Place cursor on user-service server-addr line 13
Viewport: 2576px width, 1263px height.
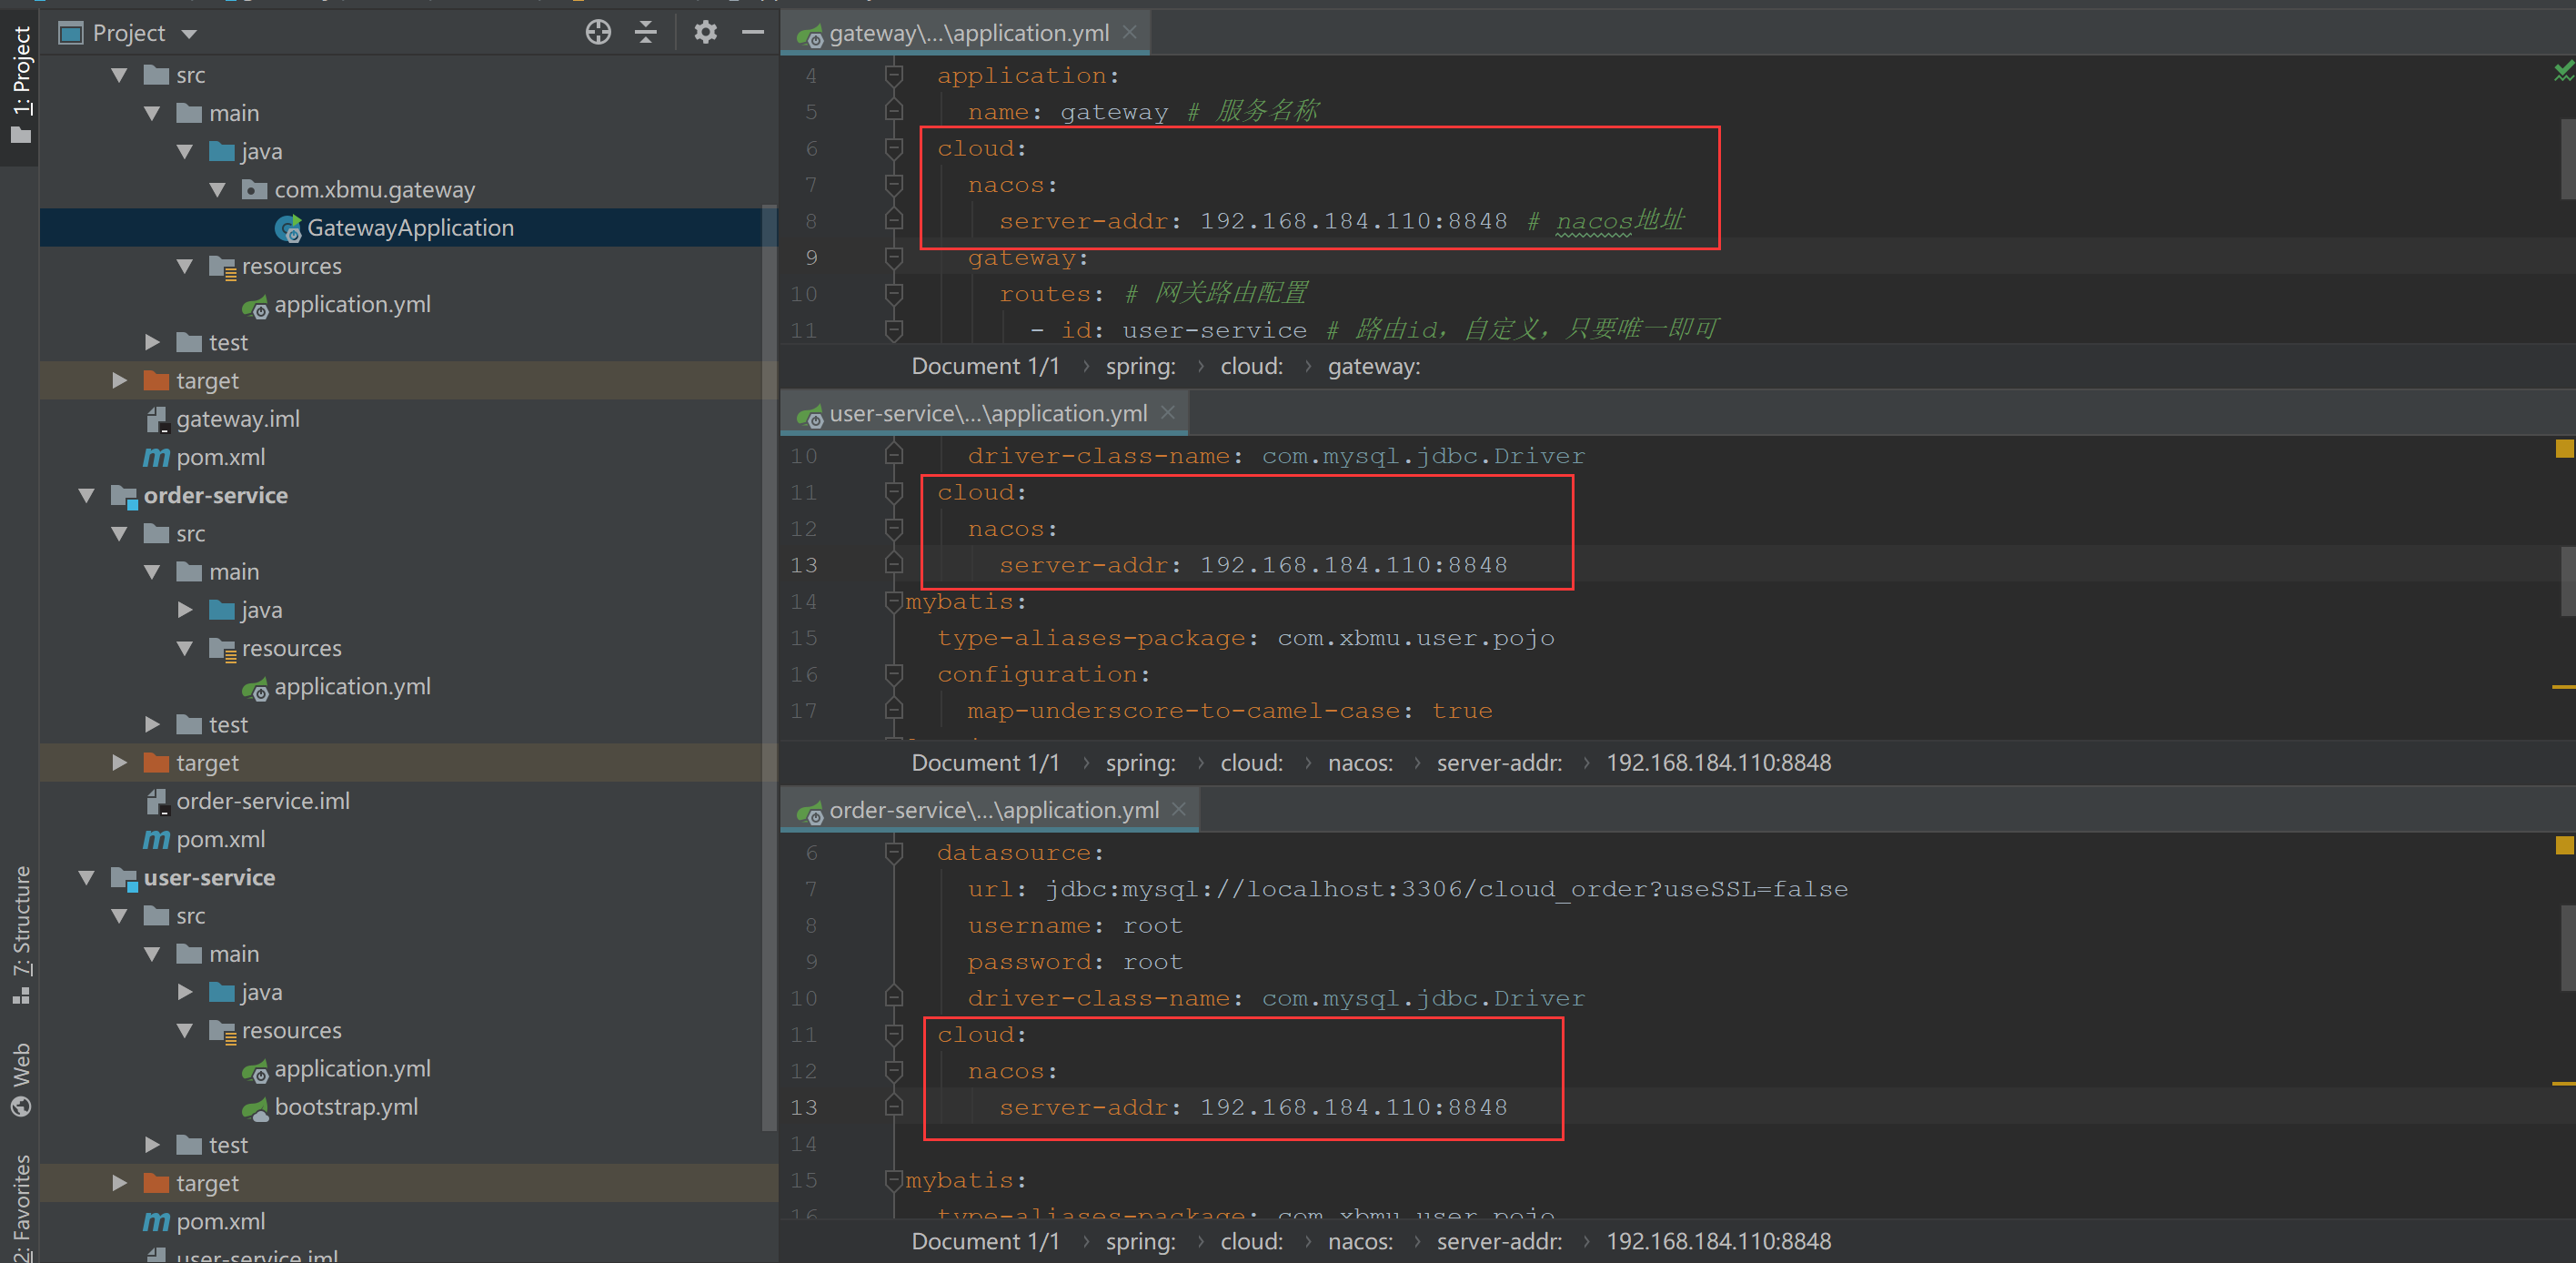tap(1253, 565)
